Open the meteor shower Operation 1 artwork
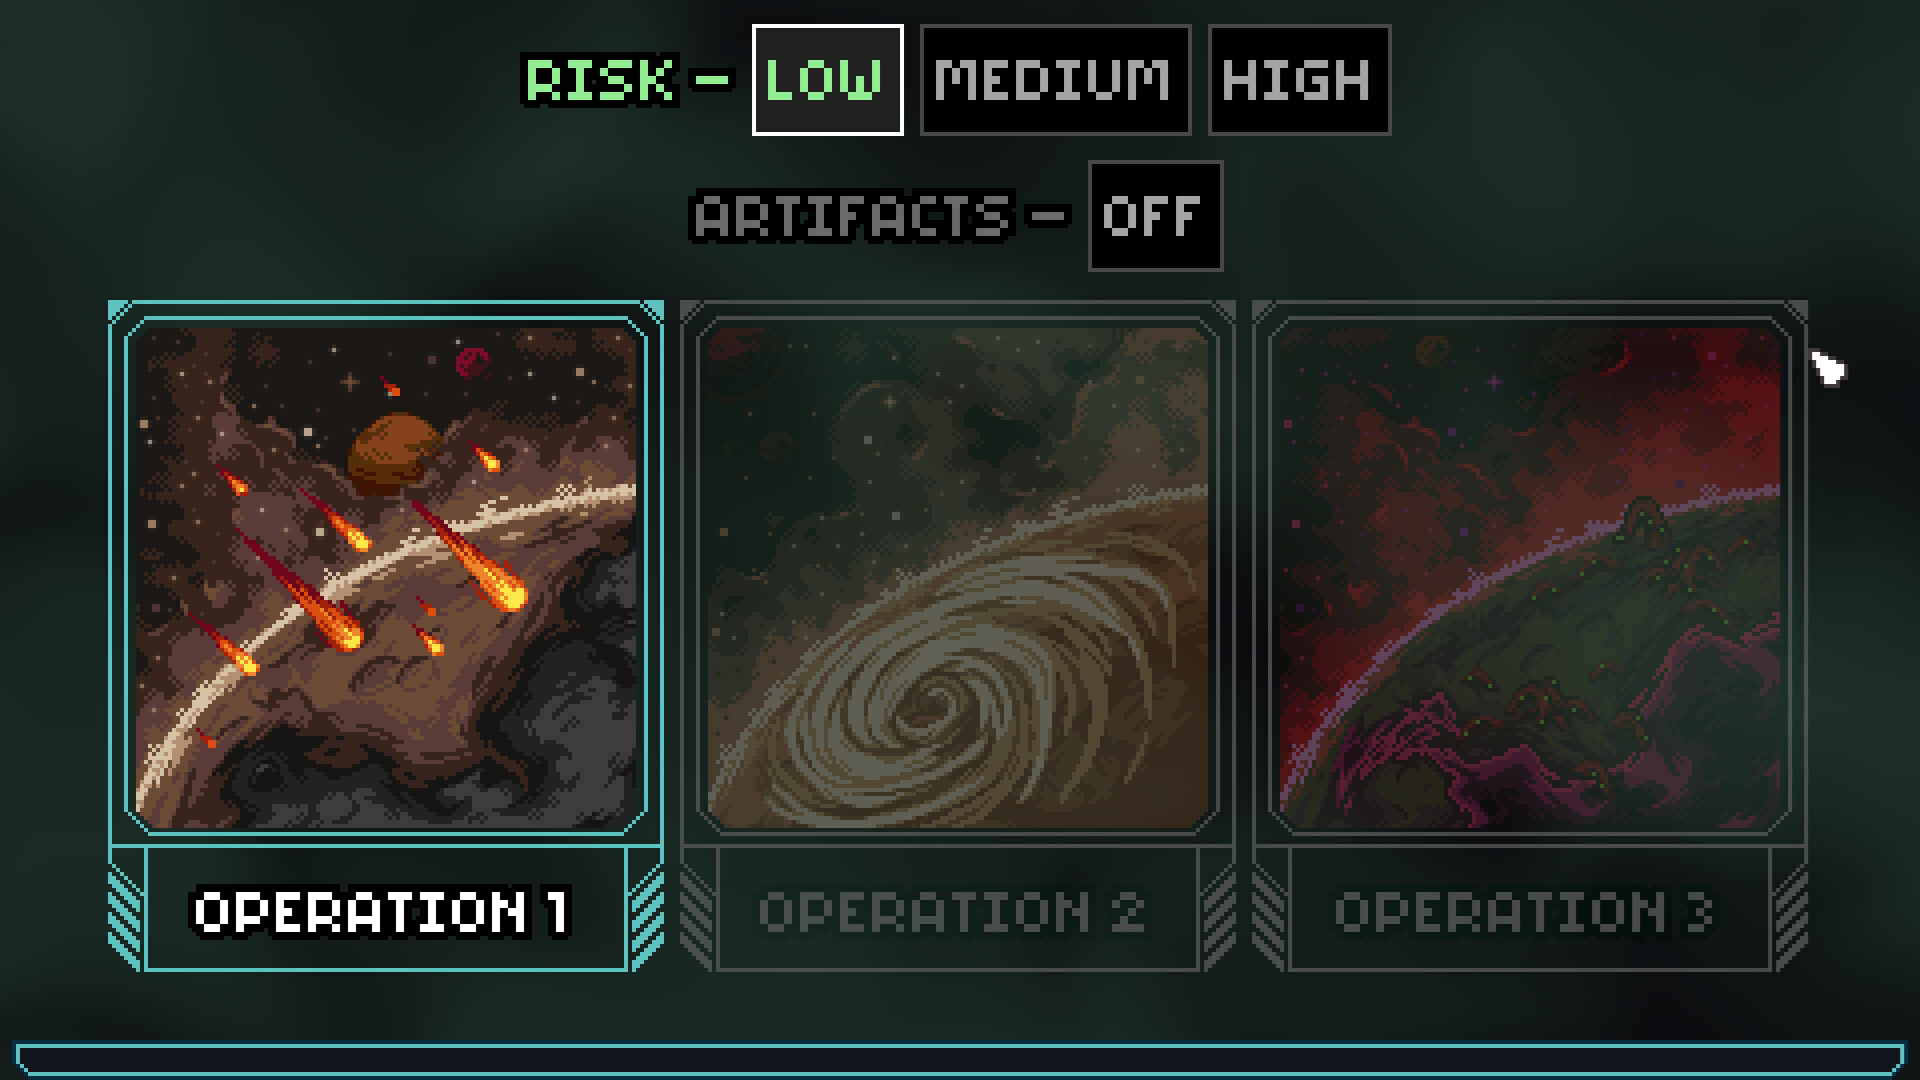The height and width of the screenshot is (1080, 1920). point(386,577)
